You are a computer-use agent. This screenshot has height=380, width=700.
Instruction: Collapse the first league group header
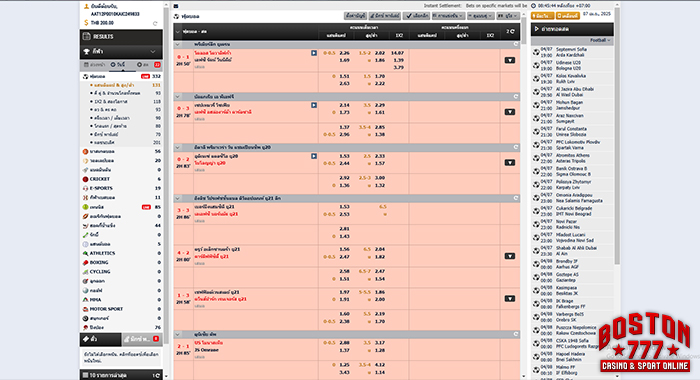178,45
